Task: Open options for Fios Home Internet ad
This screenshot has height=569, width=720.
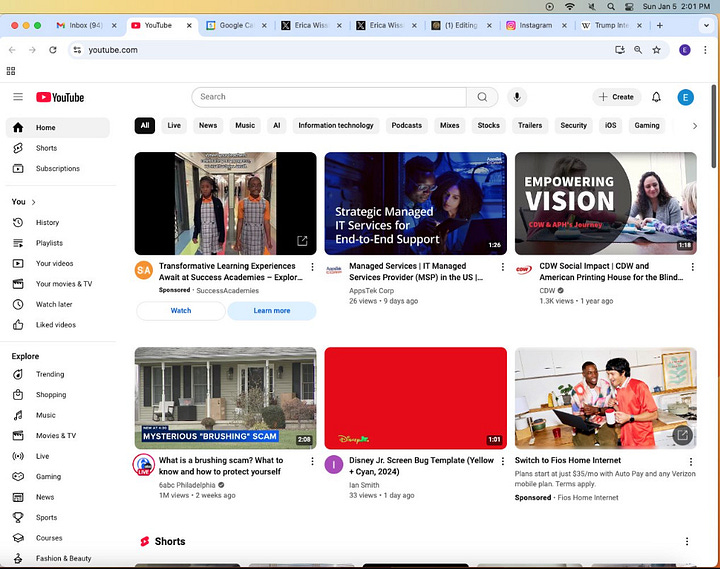Action: tap(691, 462)
